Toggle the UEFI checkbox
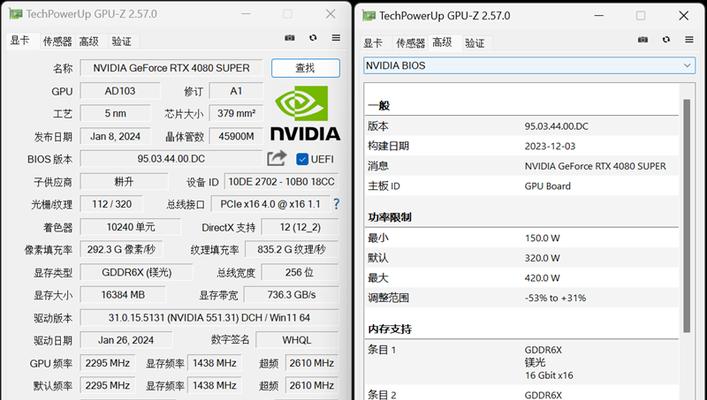The image size is (707, 400). coord(302,159)
